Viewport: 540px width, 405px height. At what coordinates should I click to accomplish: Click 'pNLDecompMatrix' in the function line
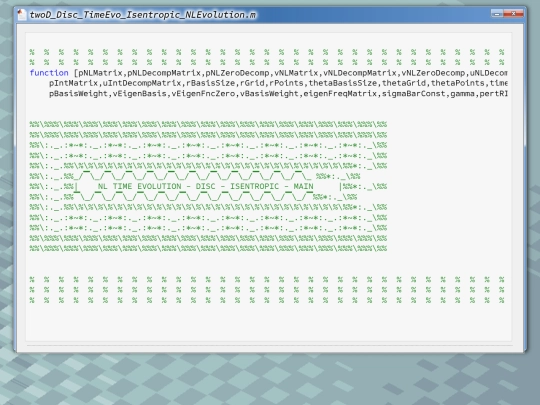click(x=164, y=73)
